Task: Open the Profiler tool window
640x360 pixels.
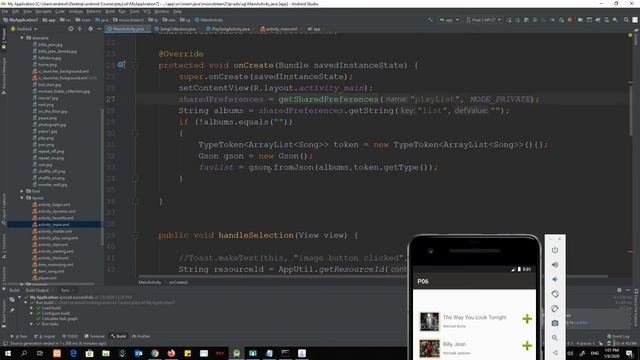Action: coord(141,336)
